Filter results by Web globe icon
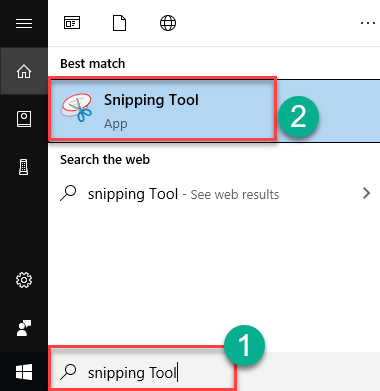Viewport: 380px width, 391px height. click(x=168, y=23)
